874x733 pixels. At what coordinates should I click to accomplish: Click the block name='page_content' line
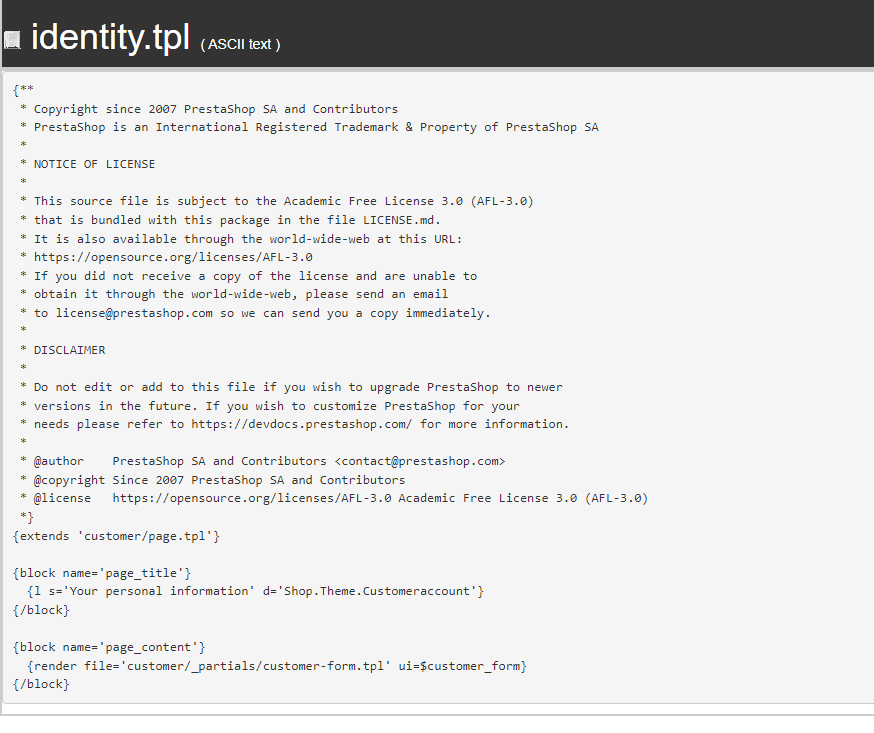point(109,647)
